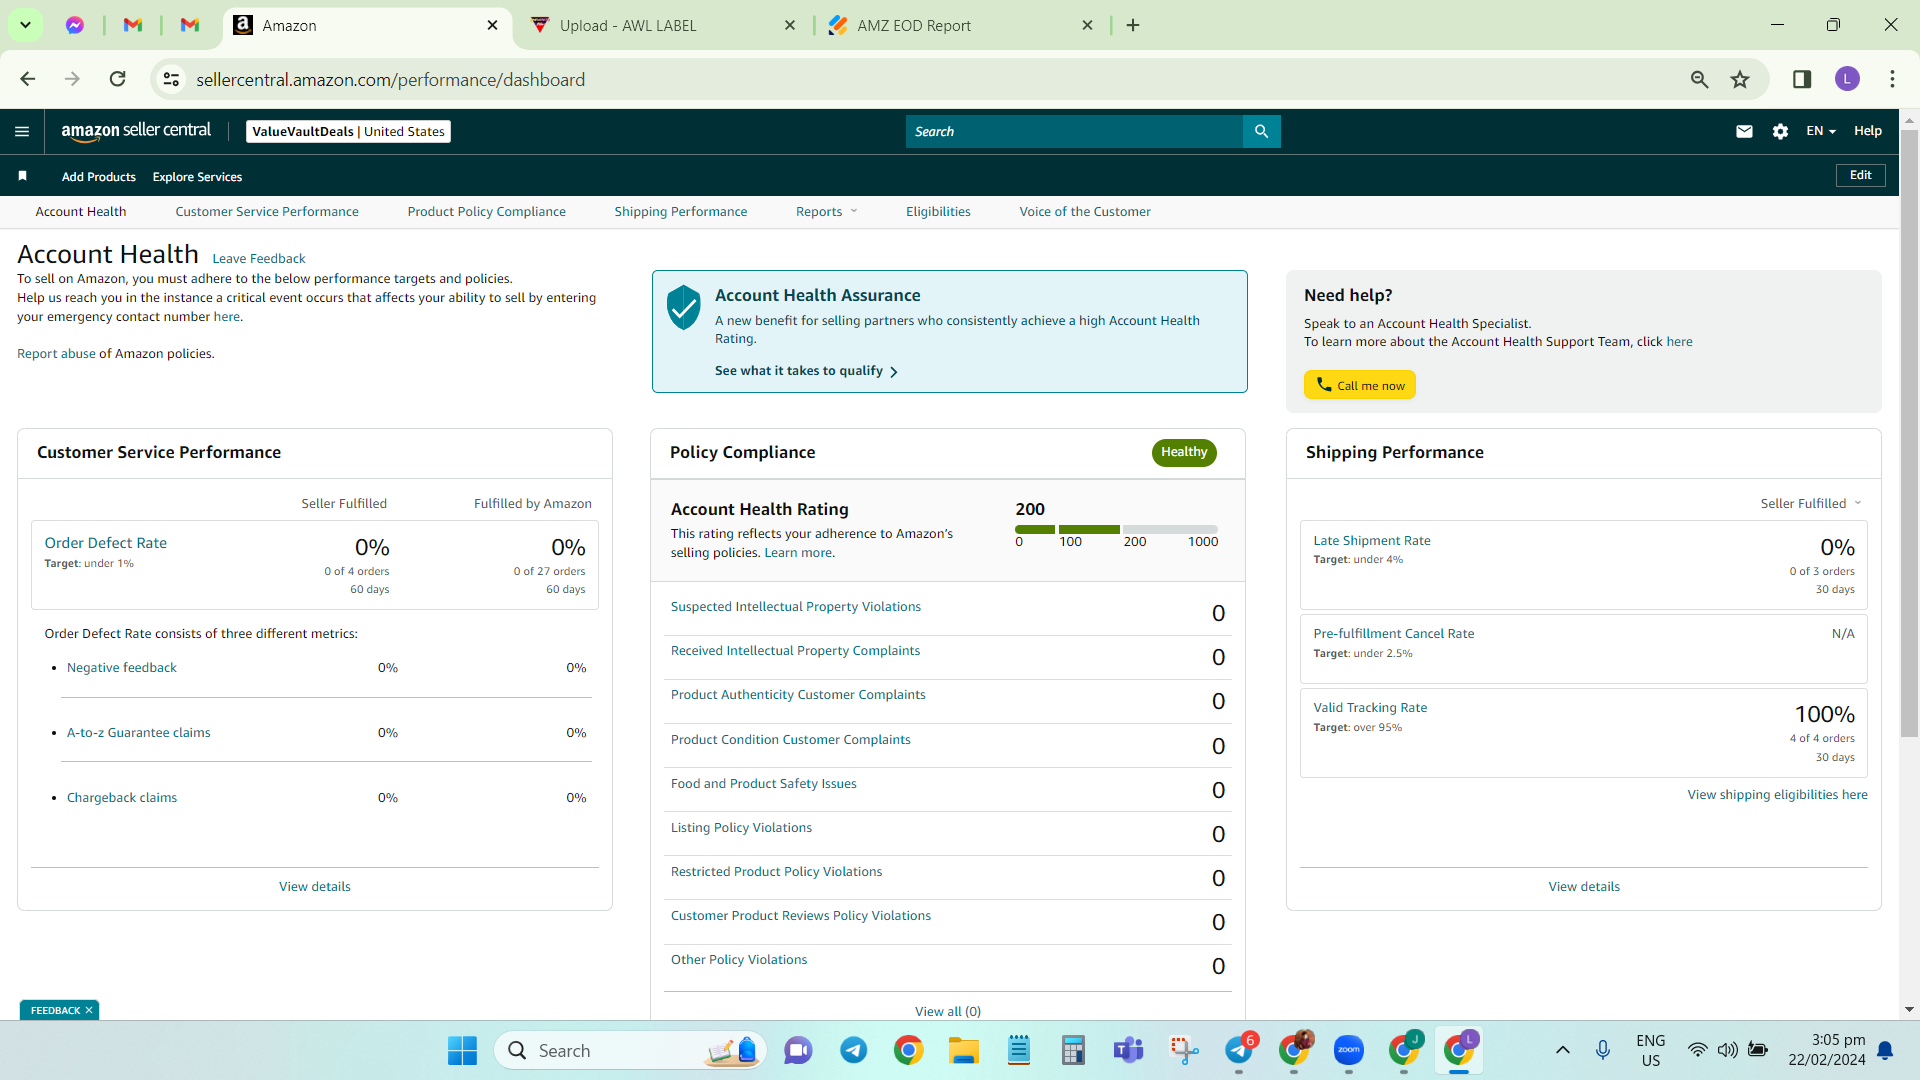Open Microsoft Teams from the taskbar
The height and width of the screenshot is (1080, 1920).
[1128, 1050]
